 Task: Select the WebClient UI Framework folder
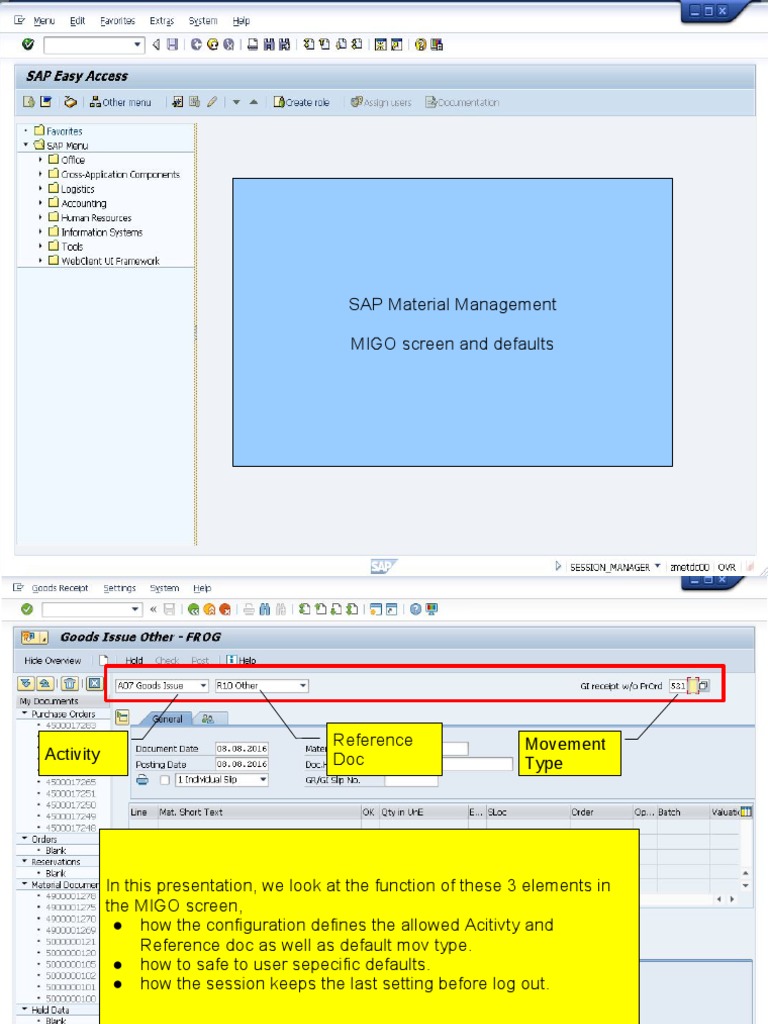click(110, 261)
